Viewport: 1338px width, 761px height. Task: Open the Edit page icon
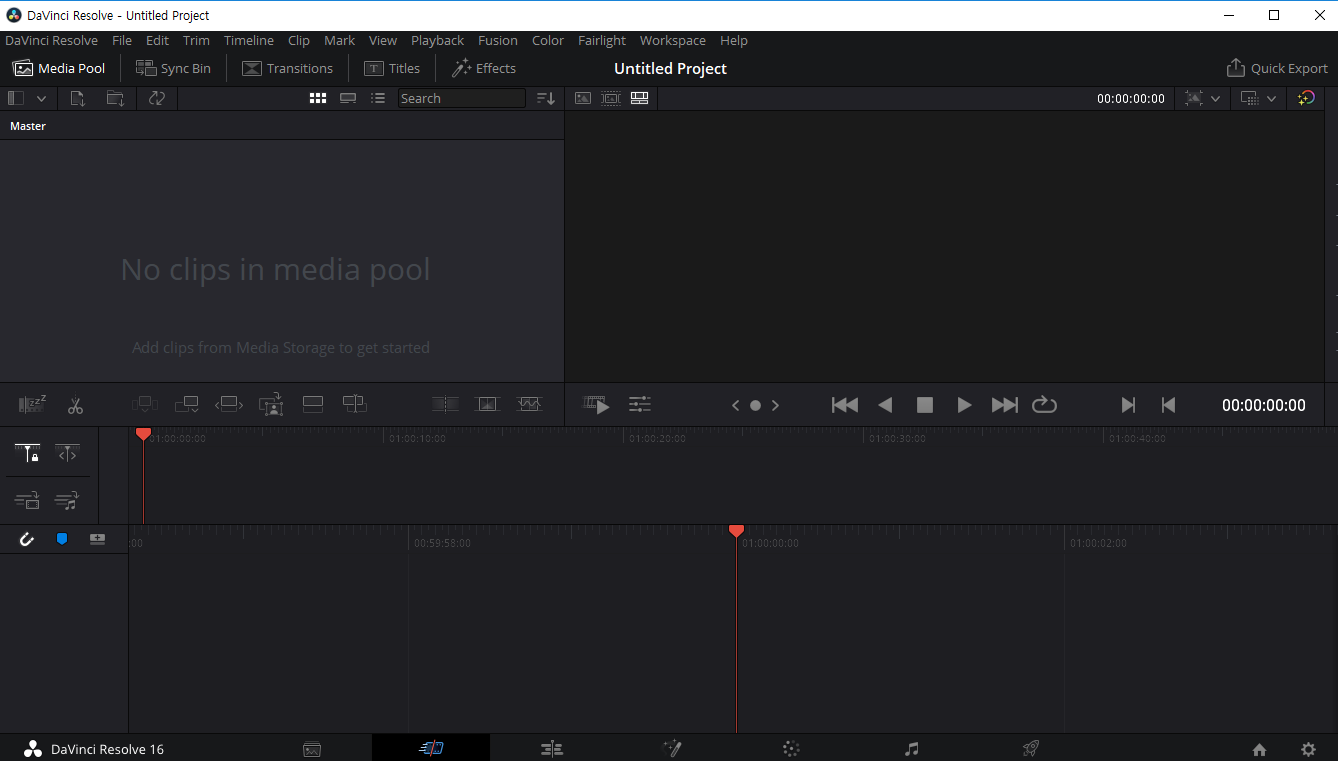(551, 749)
